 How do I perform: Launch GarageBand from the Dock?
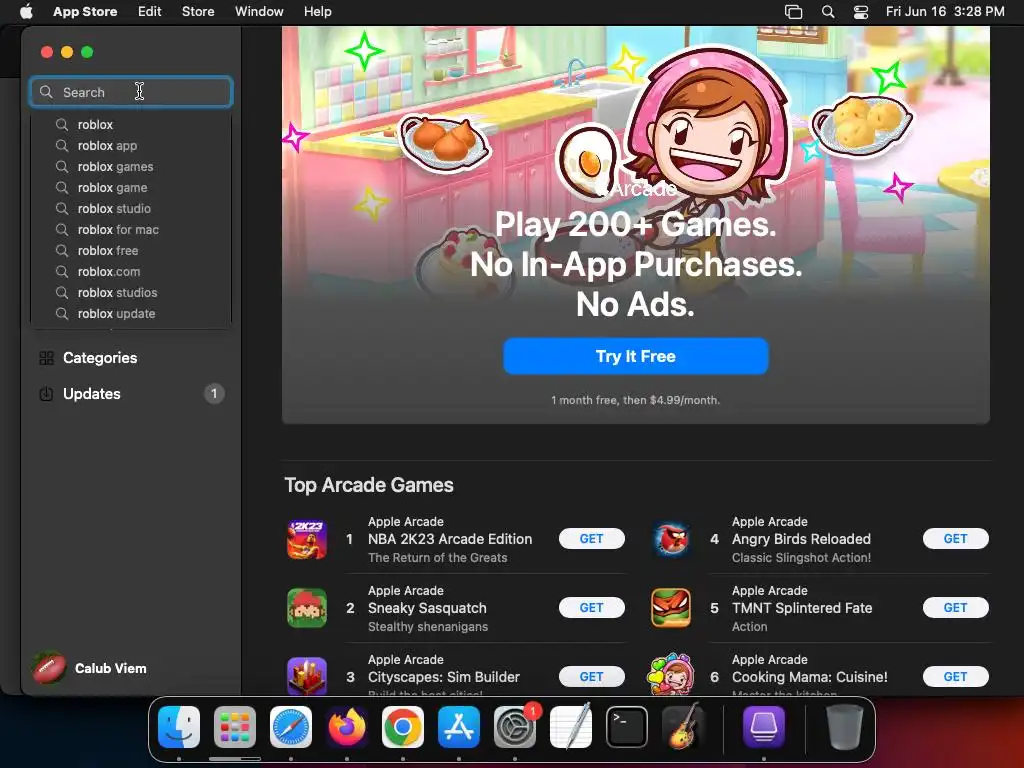[x=683, y=726]
